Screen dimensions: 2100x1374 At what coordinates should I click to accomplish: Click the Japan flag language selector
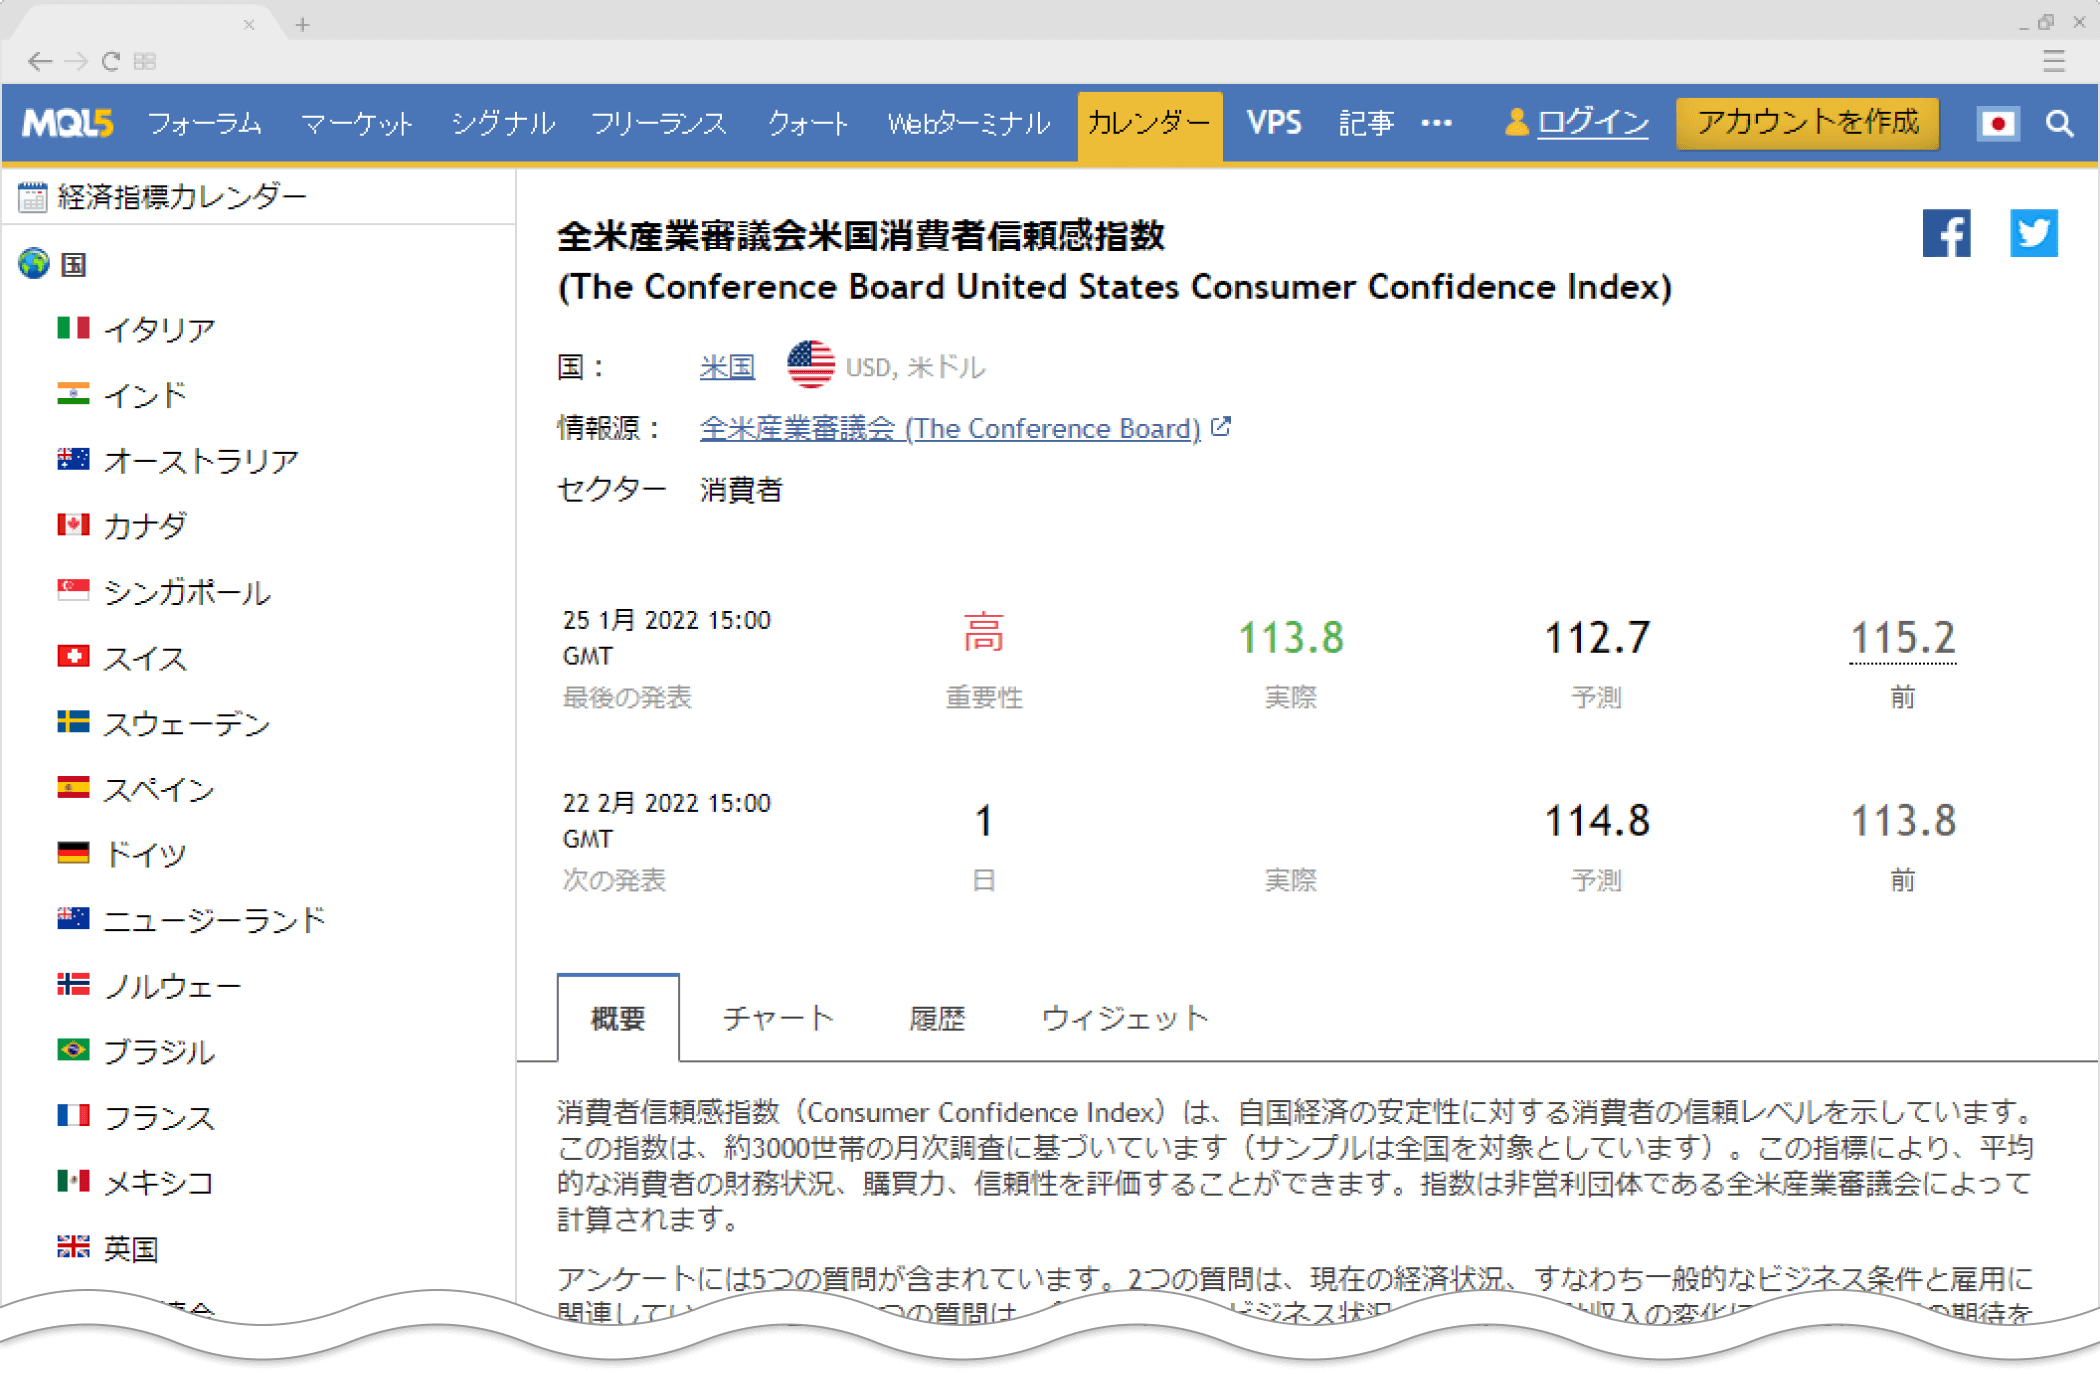1998,123
